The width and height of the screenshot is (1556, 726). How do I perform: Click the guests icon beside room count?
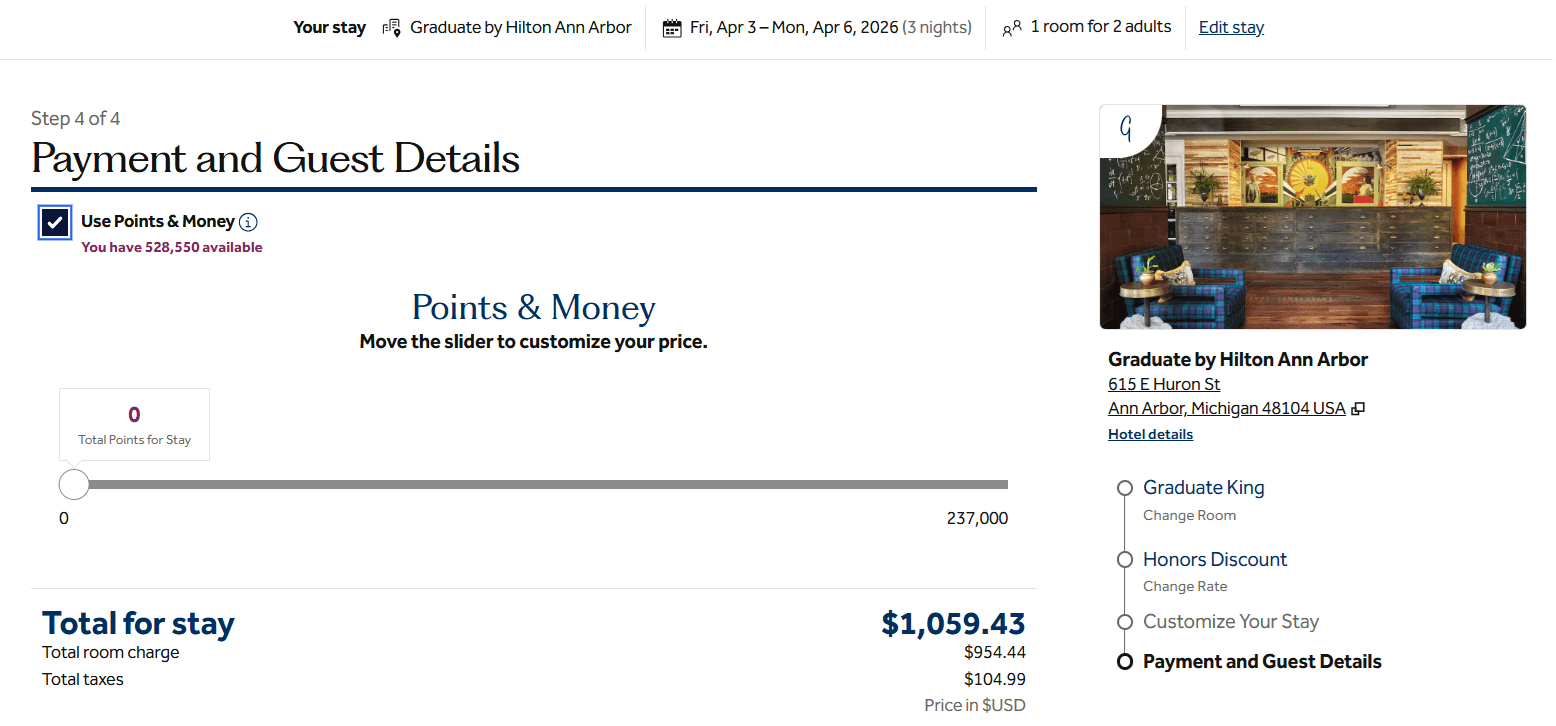pos(1011,28)
